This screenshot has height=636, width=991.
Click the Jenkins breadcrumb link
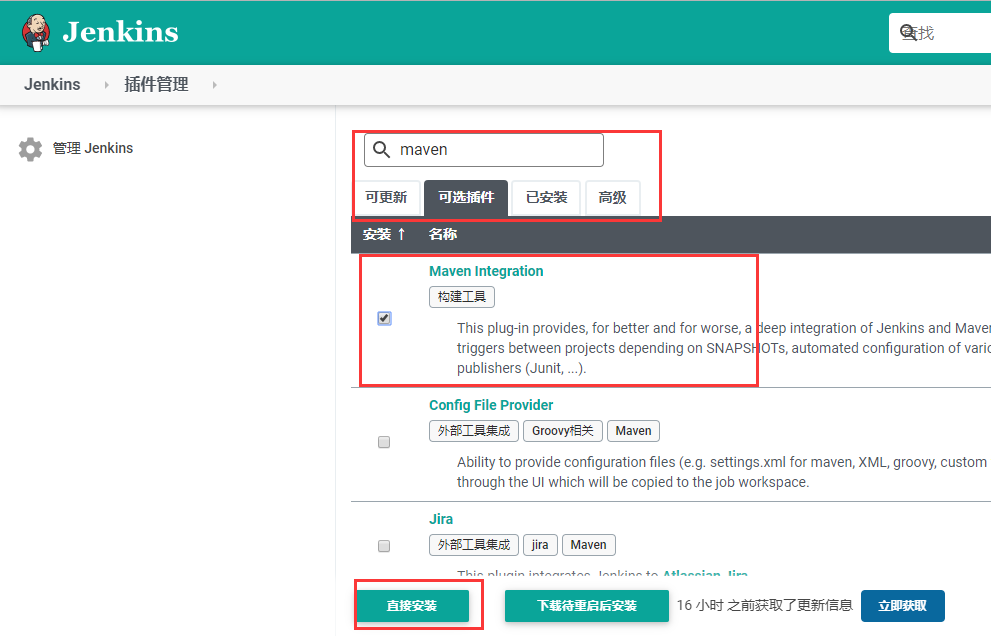point(52,85)
